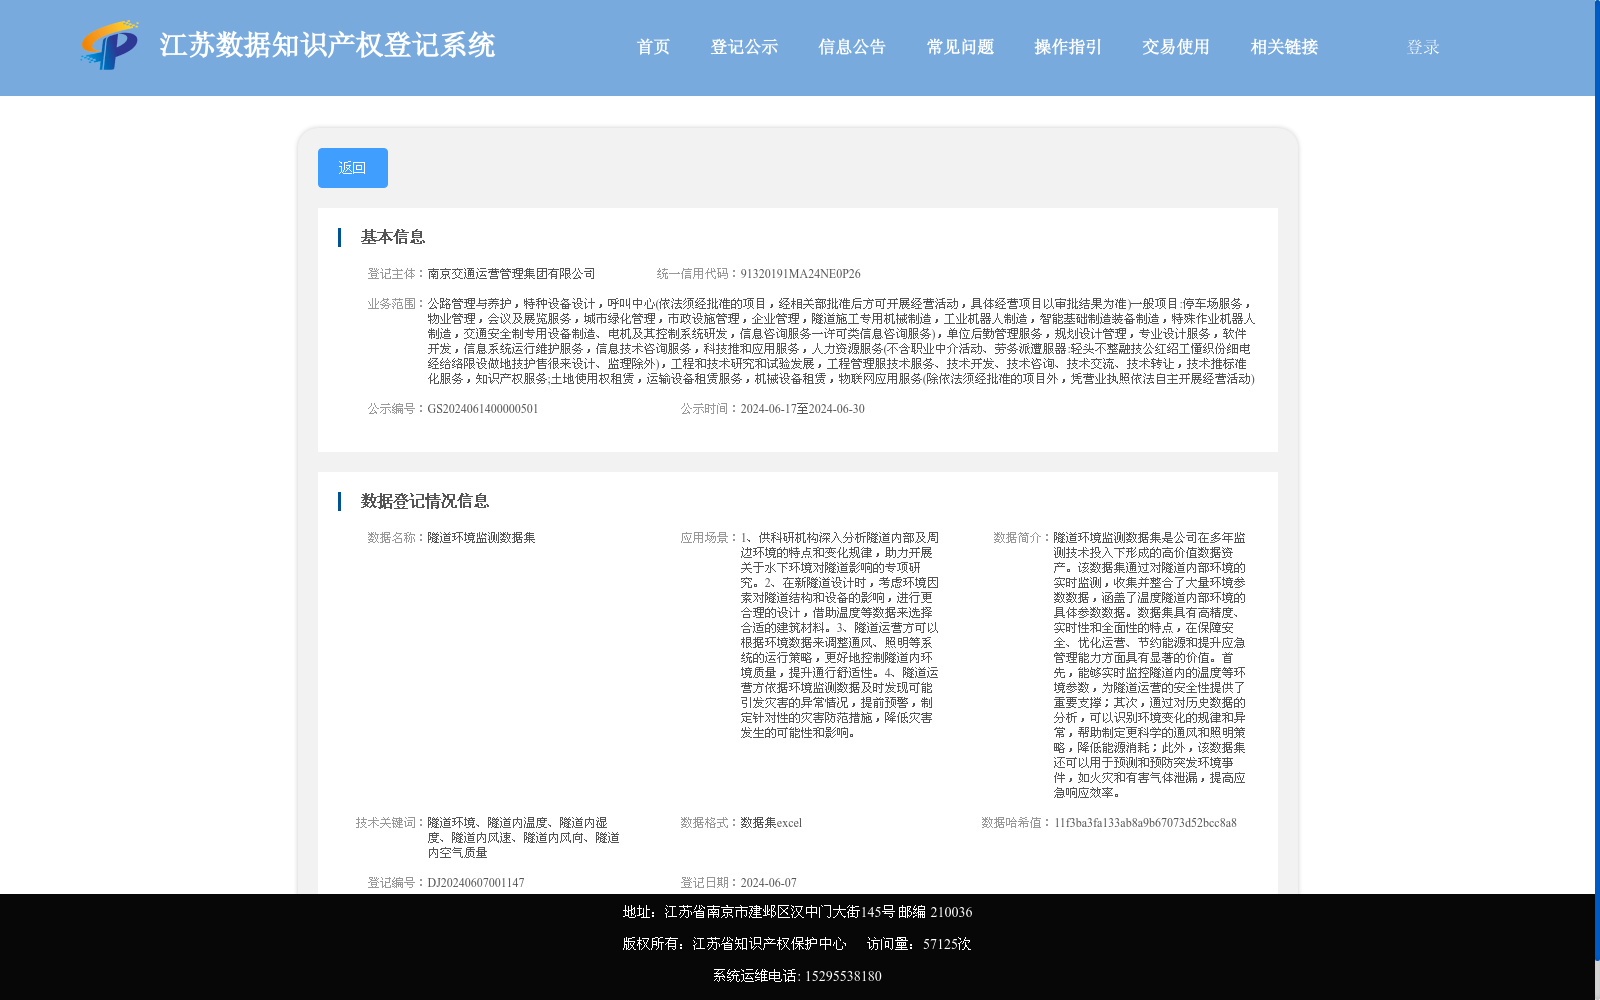Click the blue 返回 button

tap(353, 168)
